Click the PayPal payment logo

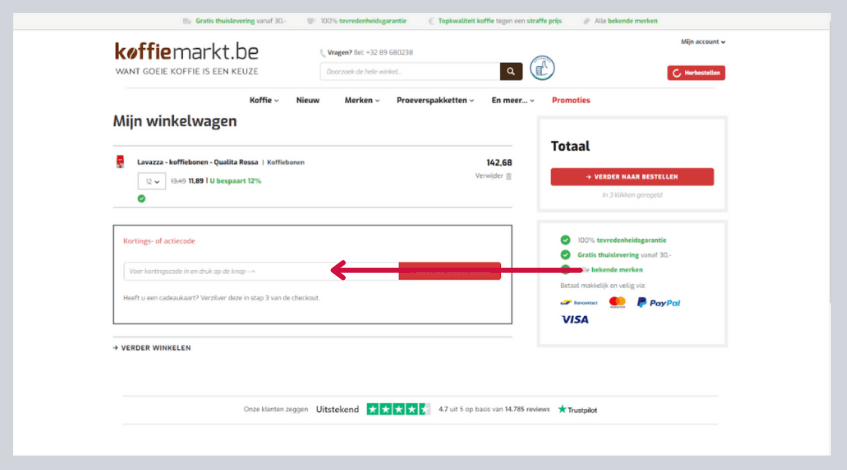658,302
